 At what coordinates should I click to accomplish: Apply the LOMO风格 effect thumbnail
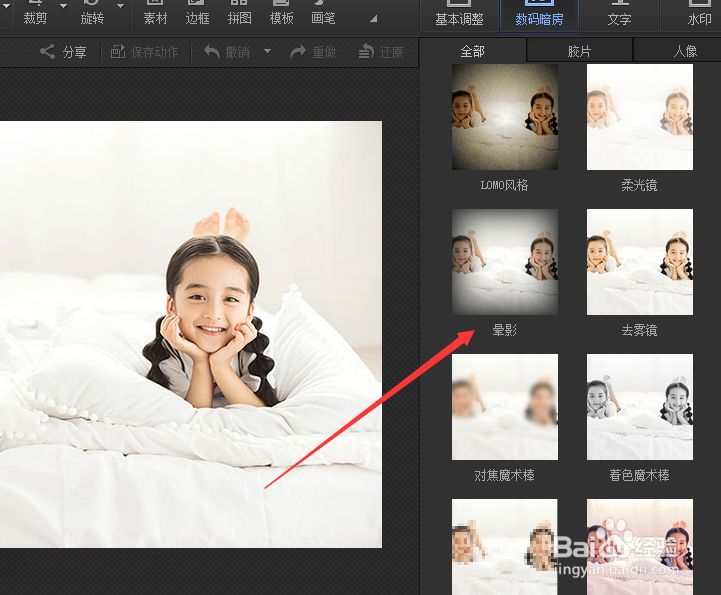505,117
